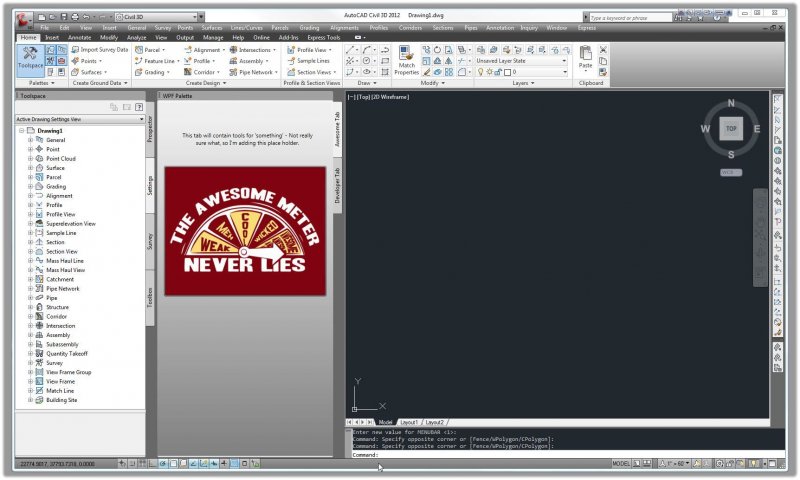The width and height of the screenshot is (800, 480).
Task: Click the search keyword input box
Action: (631, 17)
